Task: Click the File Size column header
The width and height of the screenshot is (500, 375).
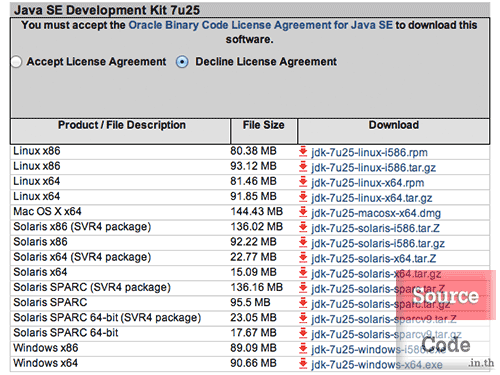Action: pos(263,125)
